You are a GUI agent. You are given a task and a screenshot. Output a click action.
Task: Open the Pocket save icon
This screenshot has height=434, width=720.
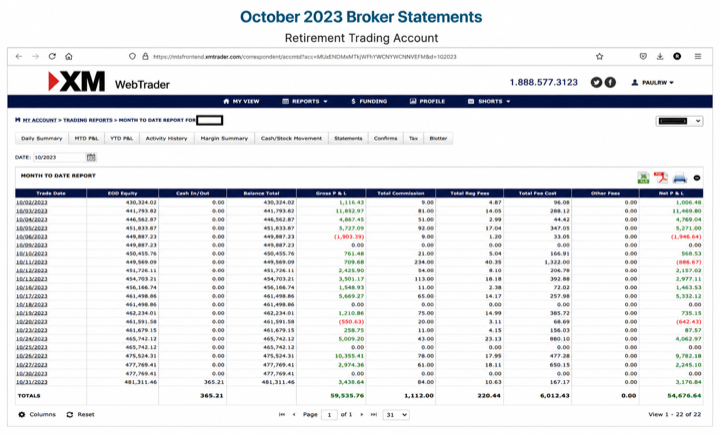(643, 56)
